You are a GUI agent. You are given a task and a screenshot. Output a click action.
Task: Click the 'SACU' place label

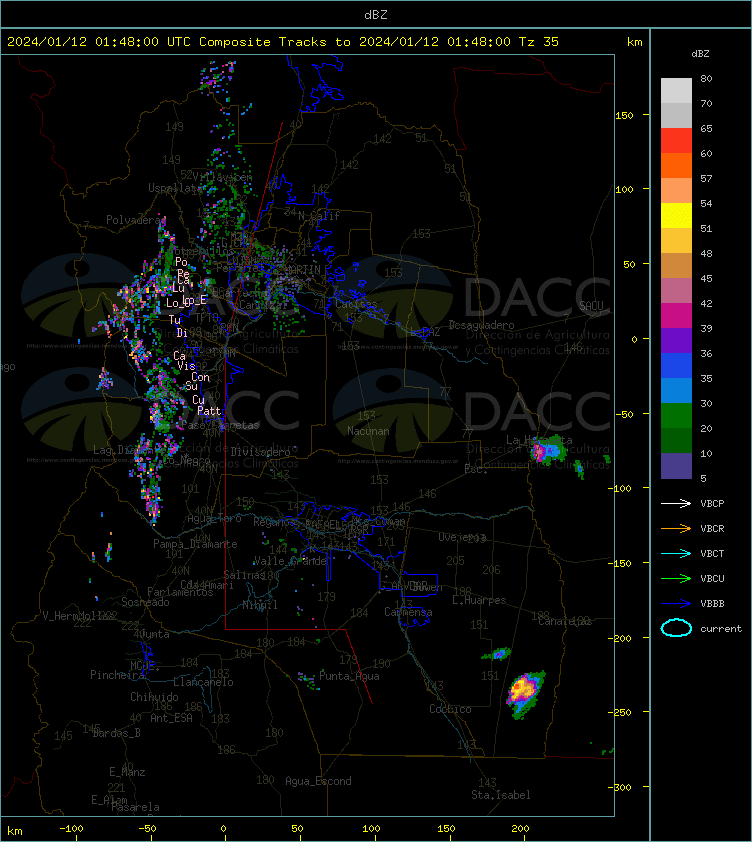(x=591, y=306)
